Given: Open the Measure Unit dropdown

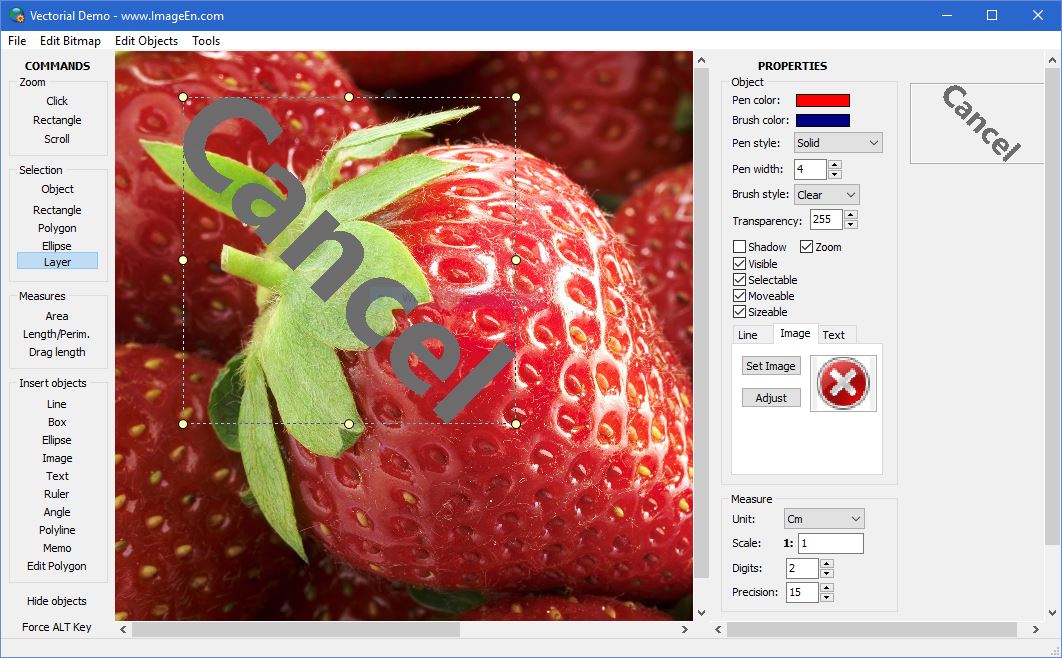Looking at the screenshot, I should point(824,519).
